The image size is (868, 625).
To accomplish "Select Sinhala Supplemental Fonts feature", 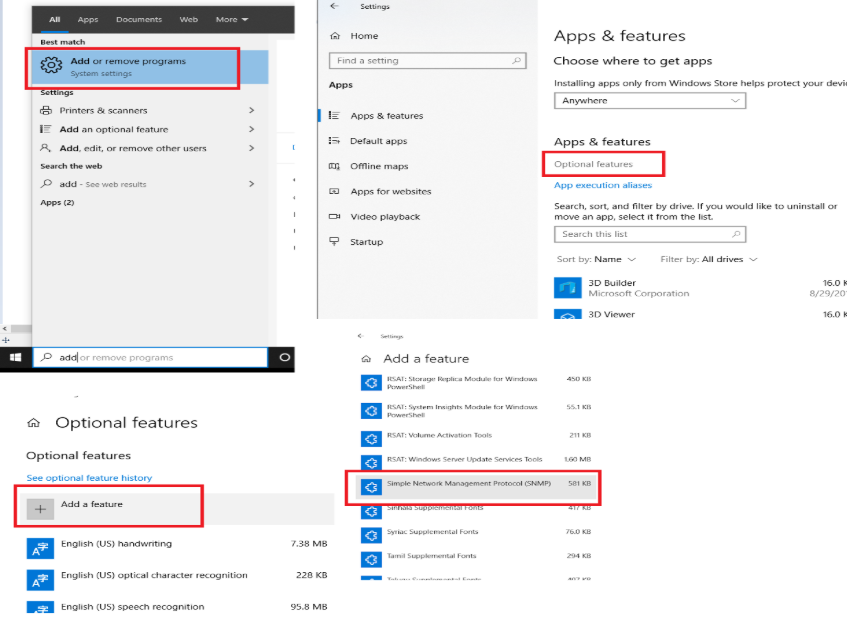I will click(435, 507).
